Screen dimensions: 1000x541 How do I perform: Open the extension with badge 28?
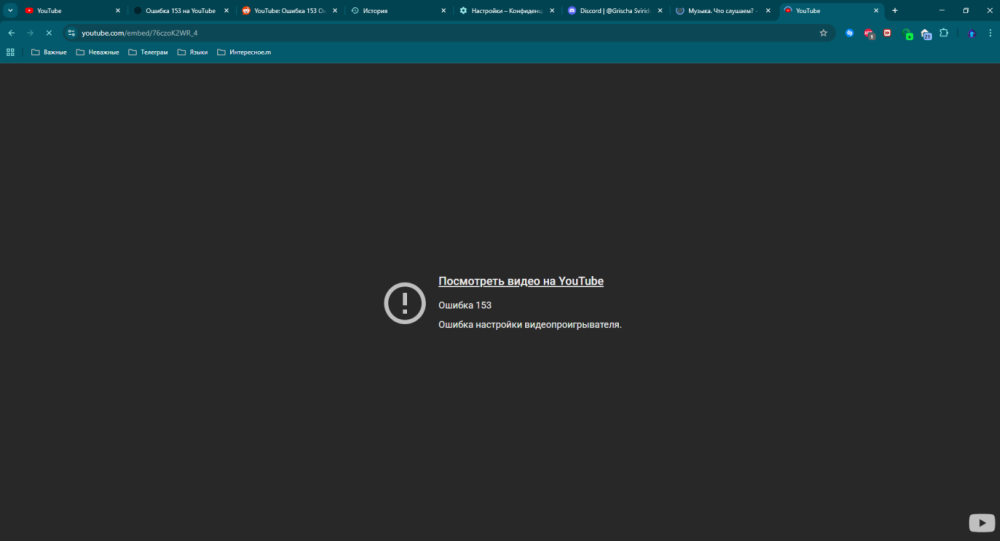click(926, 34)
